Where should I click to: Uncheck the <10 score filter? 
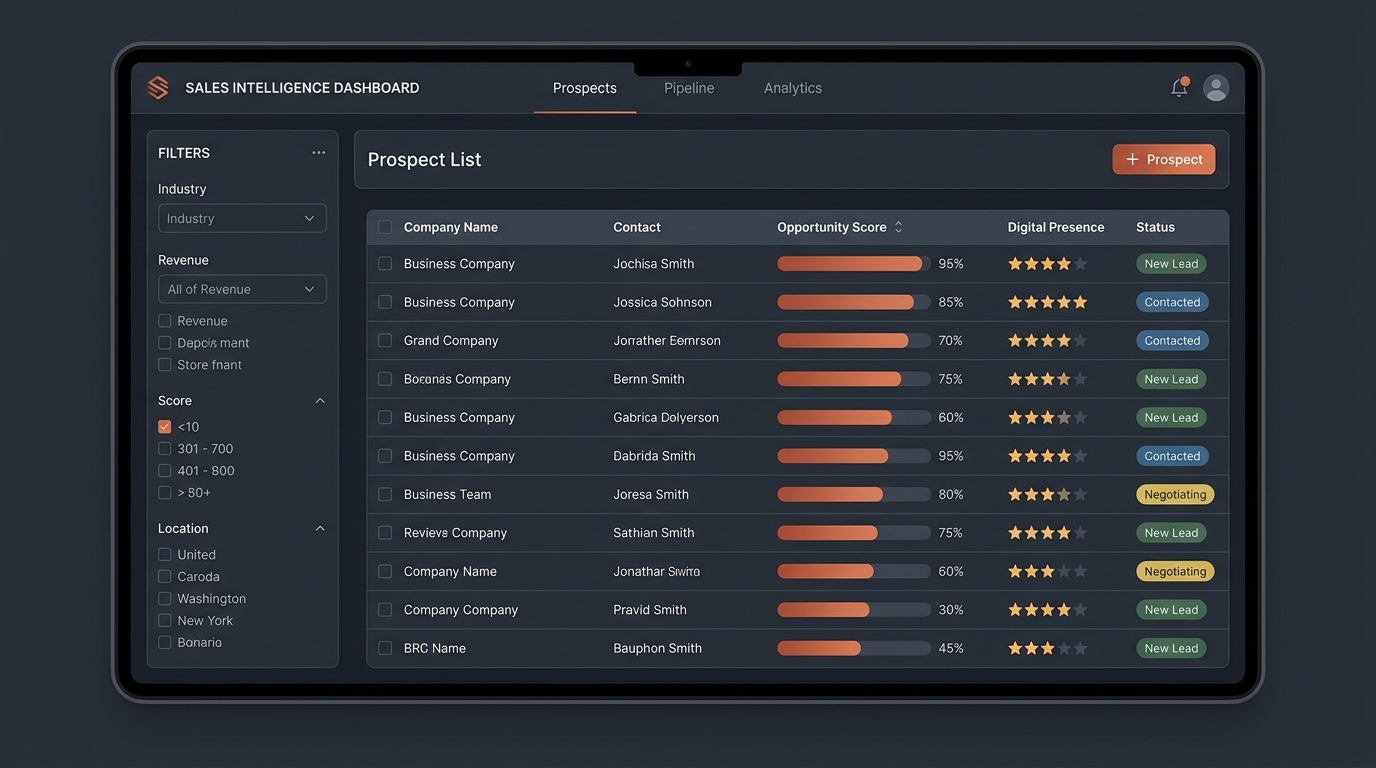165,427
